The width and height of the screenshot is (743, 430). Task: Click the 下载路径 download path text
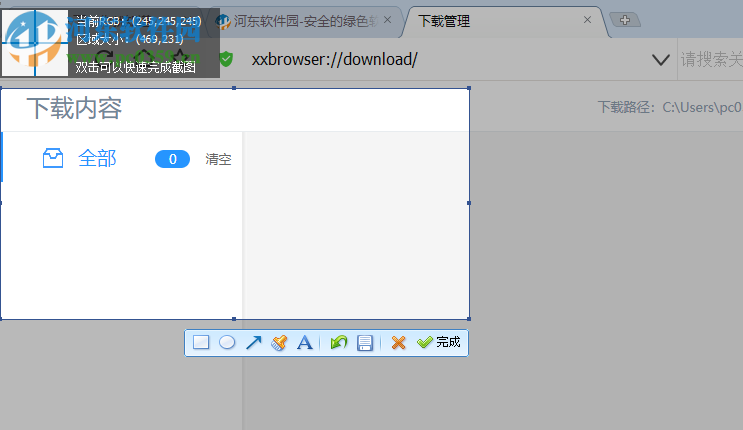coord(670,107)
